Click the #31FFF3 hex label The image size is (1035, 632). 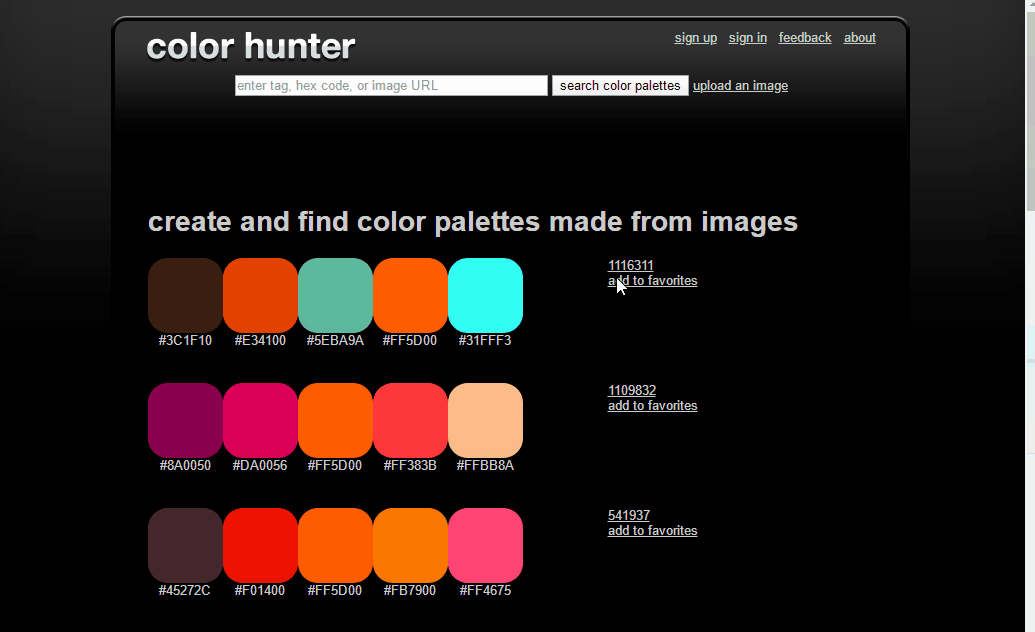(x=484, y=340)
